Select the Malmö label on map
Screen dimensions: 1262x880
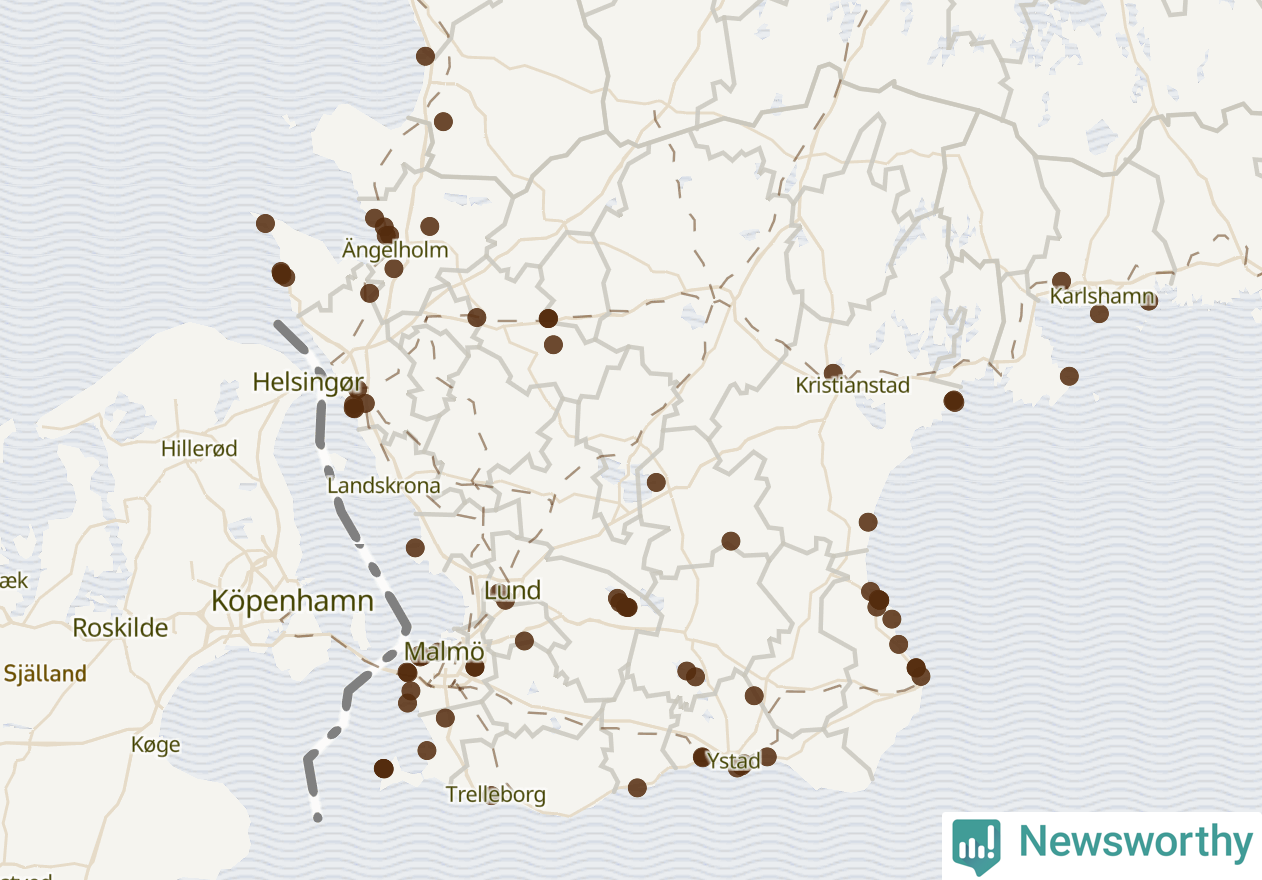point(444,651)
